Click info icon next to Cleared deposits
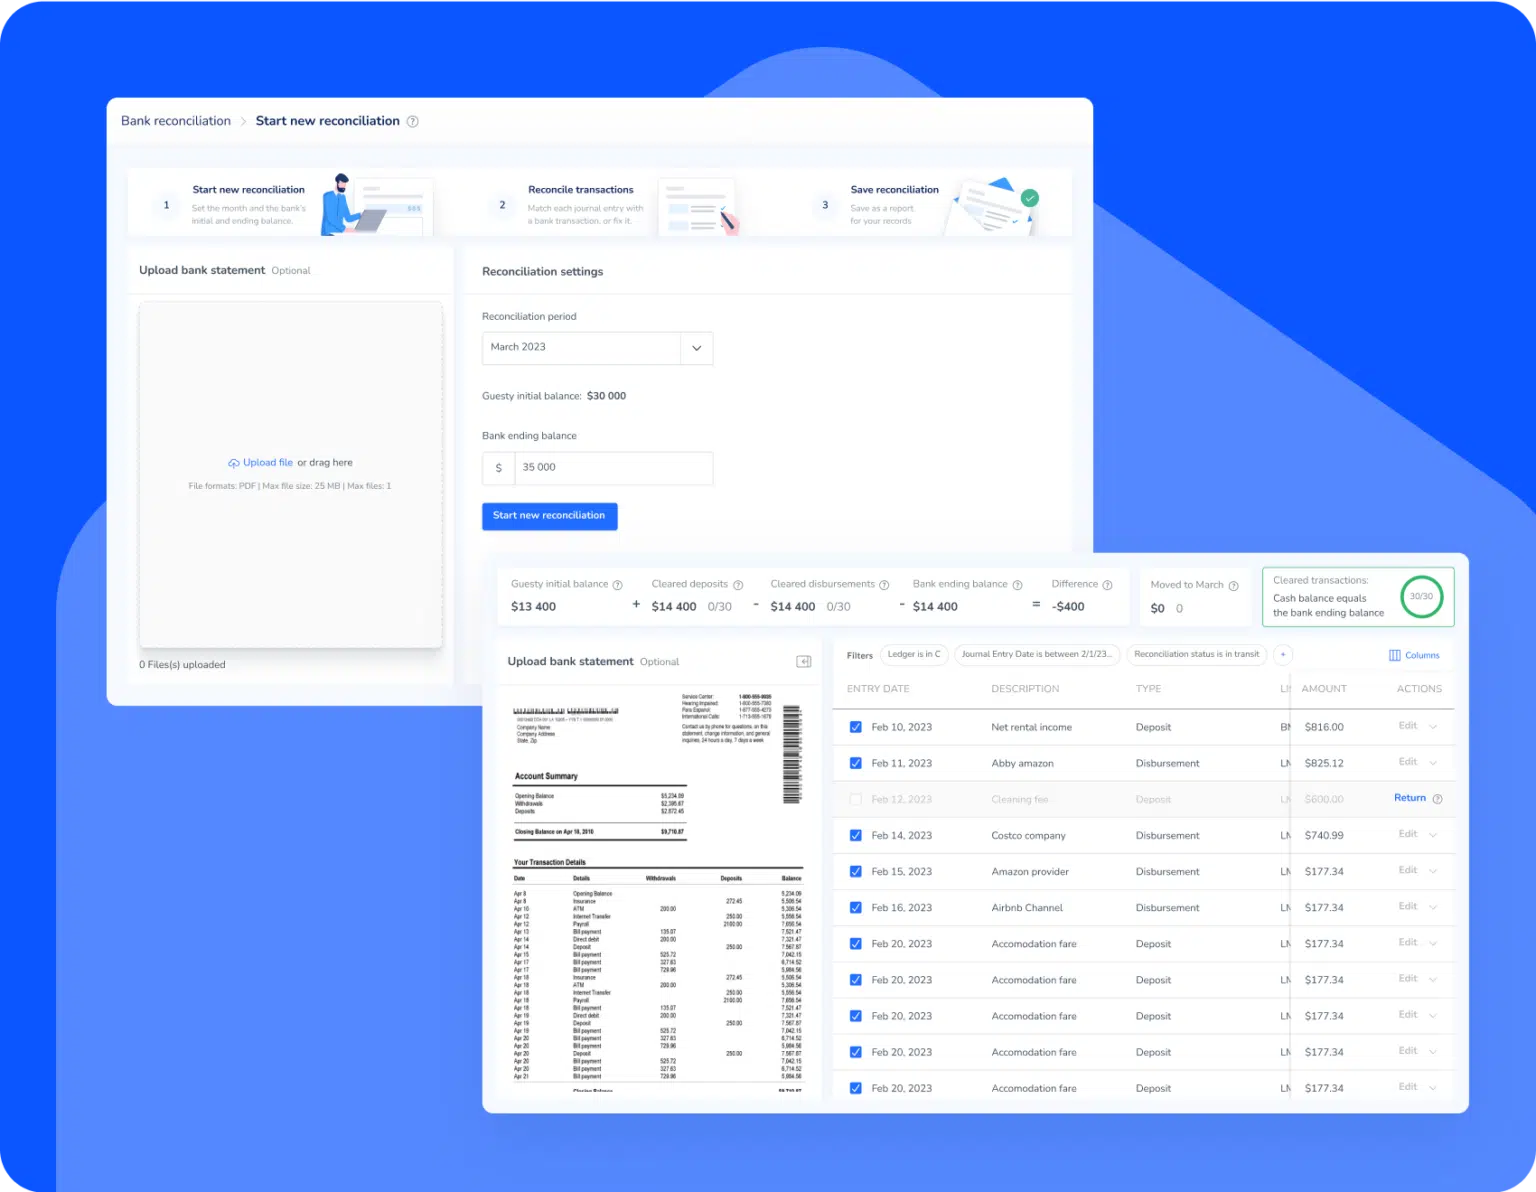This screenshot has height=1192, width=1536. coord(738,585)
